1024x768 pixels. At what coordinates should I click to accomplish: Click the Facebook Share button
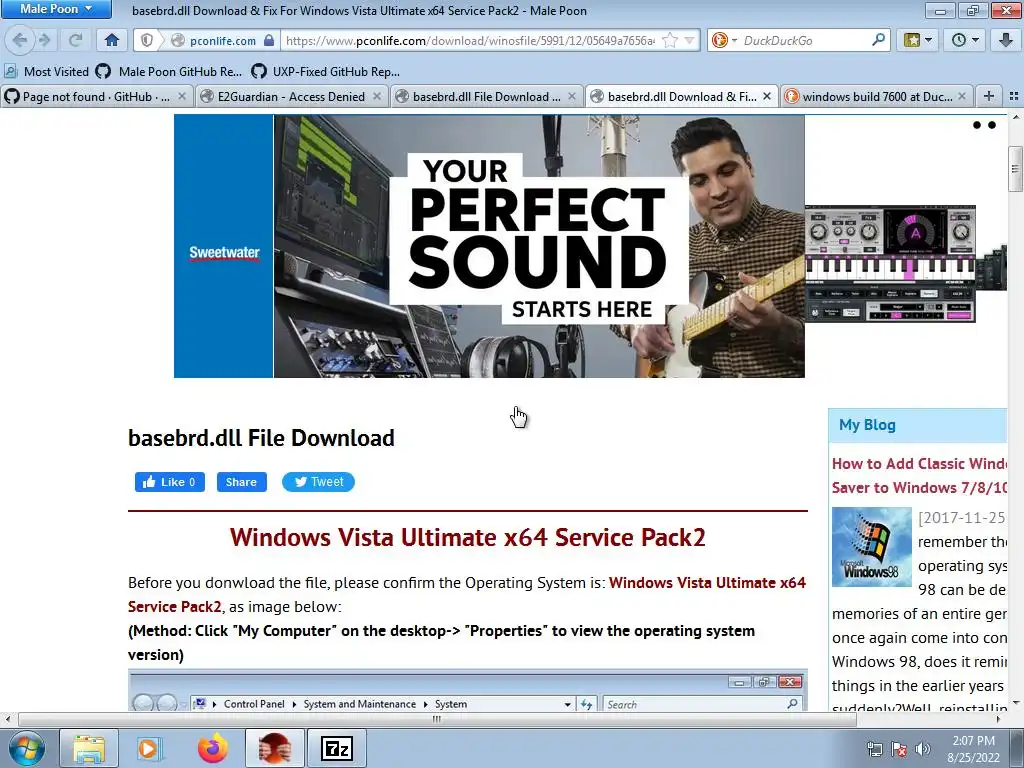coord(242,482)
